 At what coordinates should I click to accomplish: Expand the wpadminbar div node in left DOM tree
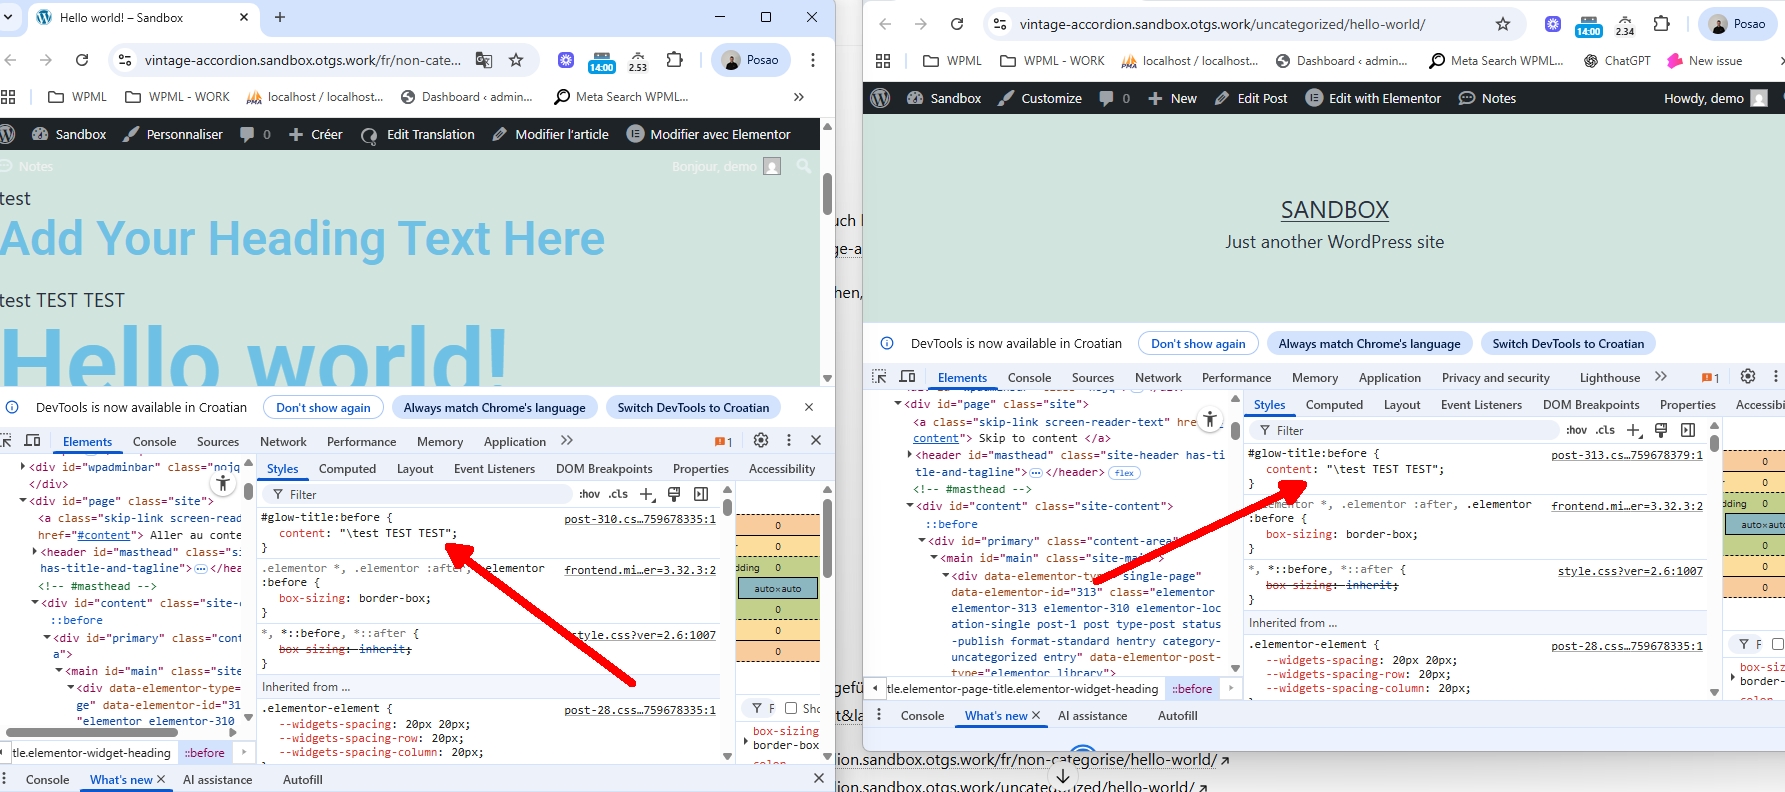[x=23, y=467]
